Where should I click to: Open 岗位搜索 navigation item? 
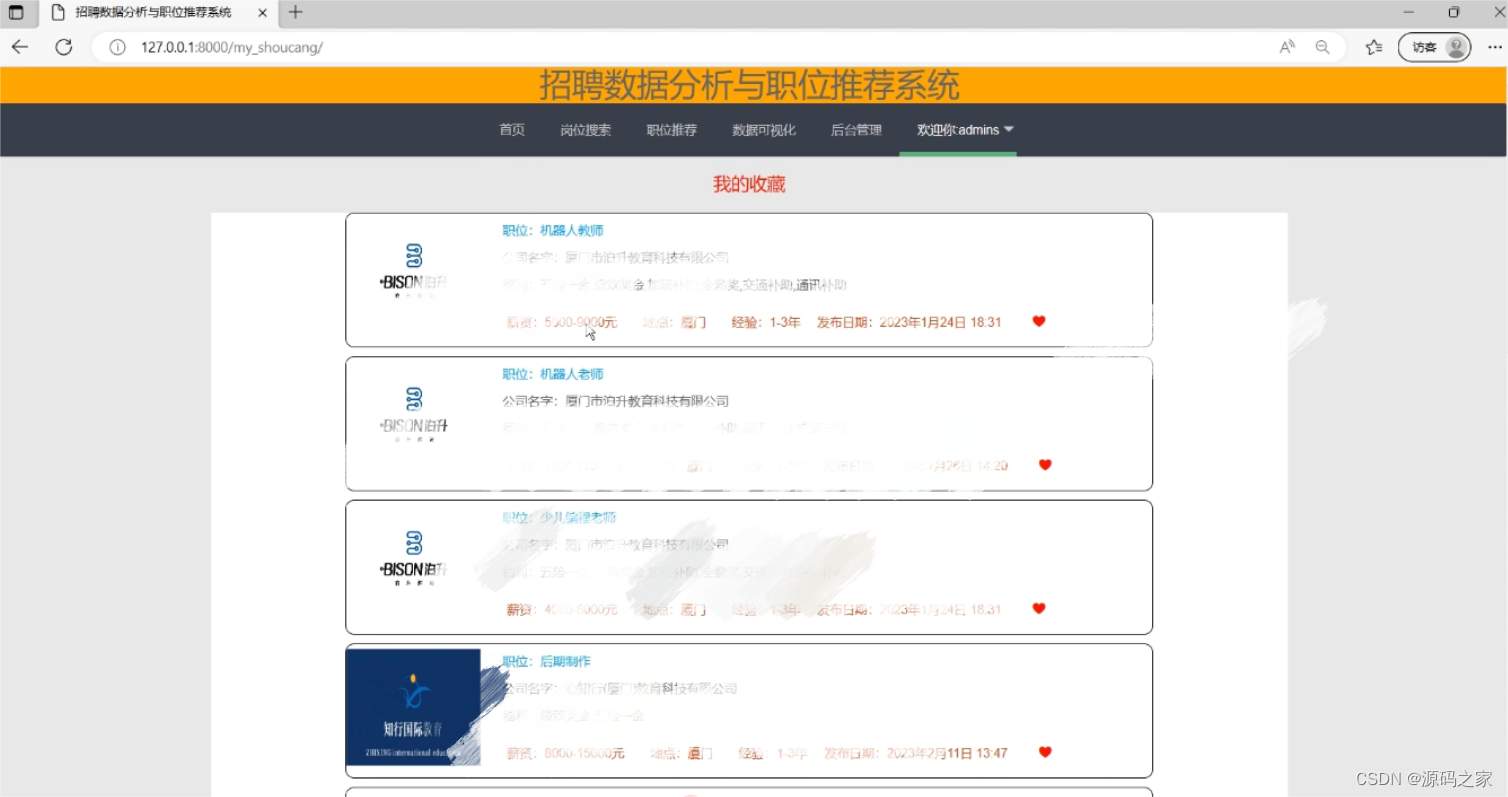click(585, 130)
